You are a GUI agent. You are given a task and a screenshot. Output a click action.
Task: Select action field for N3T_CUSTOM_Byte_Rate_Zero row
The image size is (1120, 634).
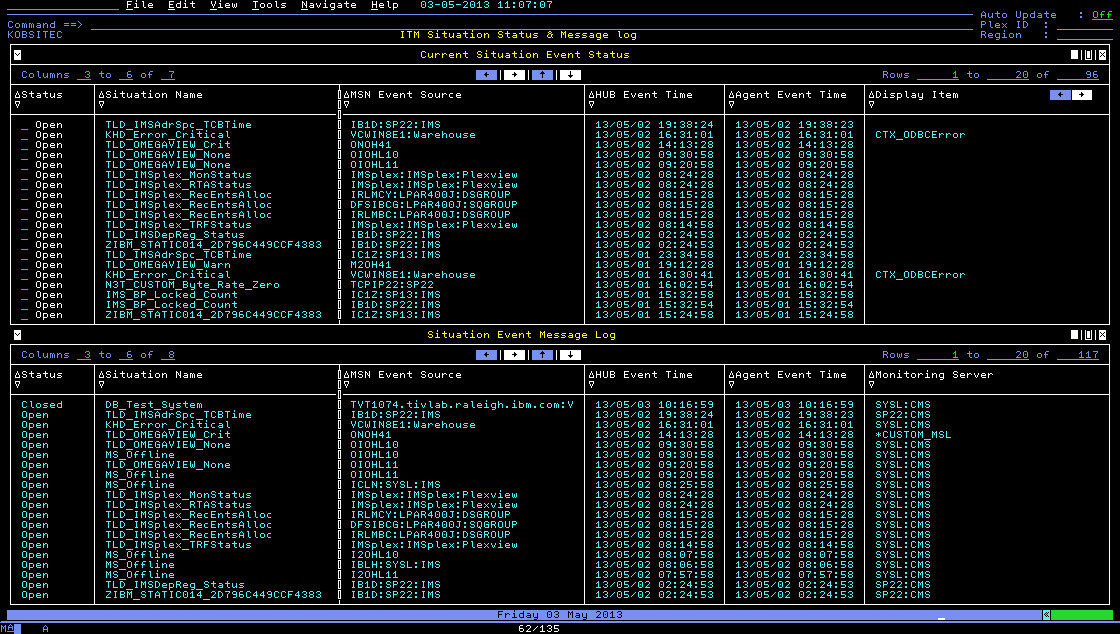click(25, 285)
